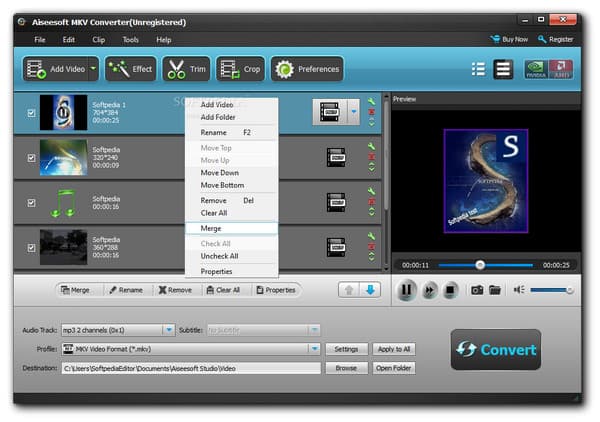Click the blue move-down arrow button
Screen dimensions: 600x422
(370, 290)
